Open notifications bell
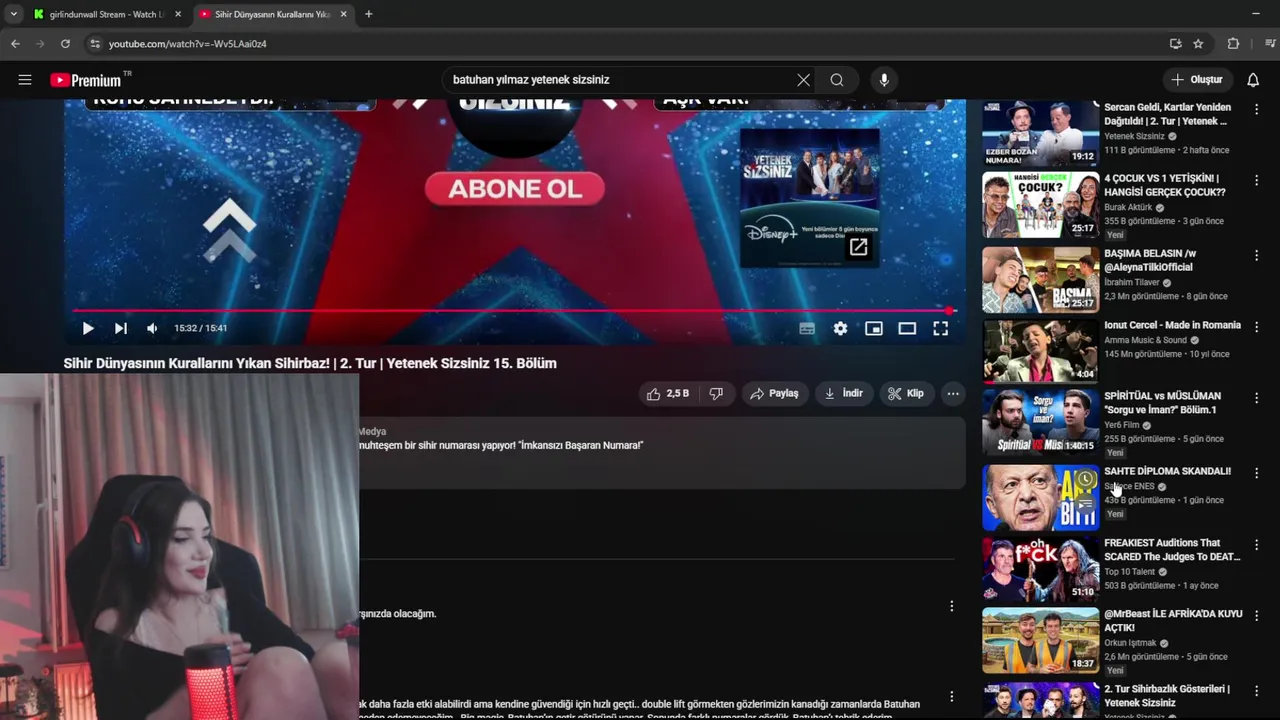Viewport: 1280px width, 720px height. (1253, 80)
